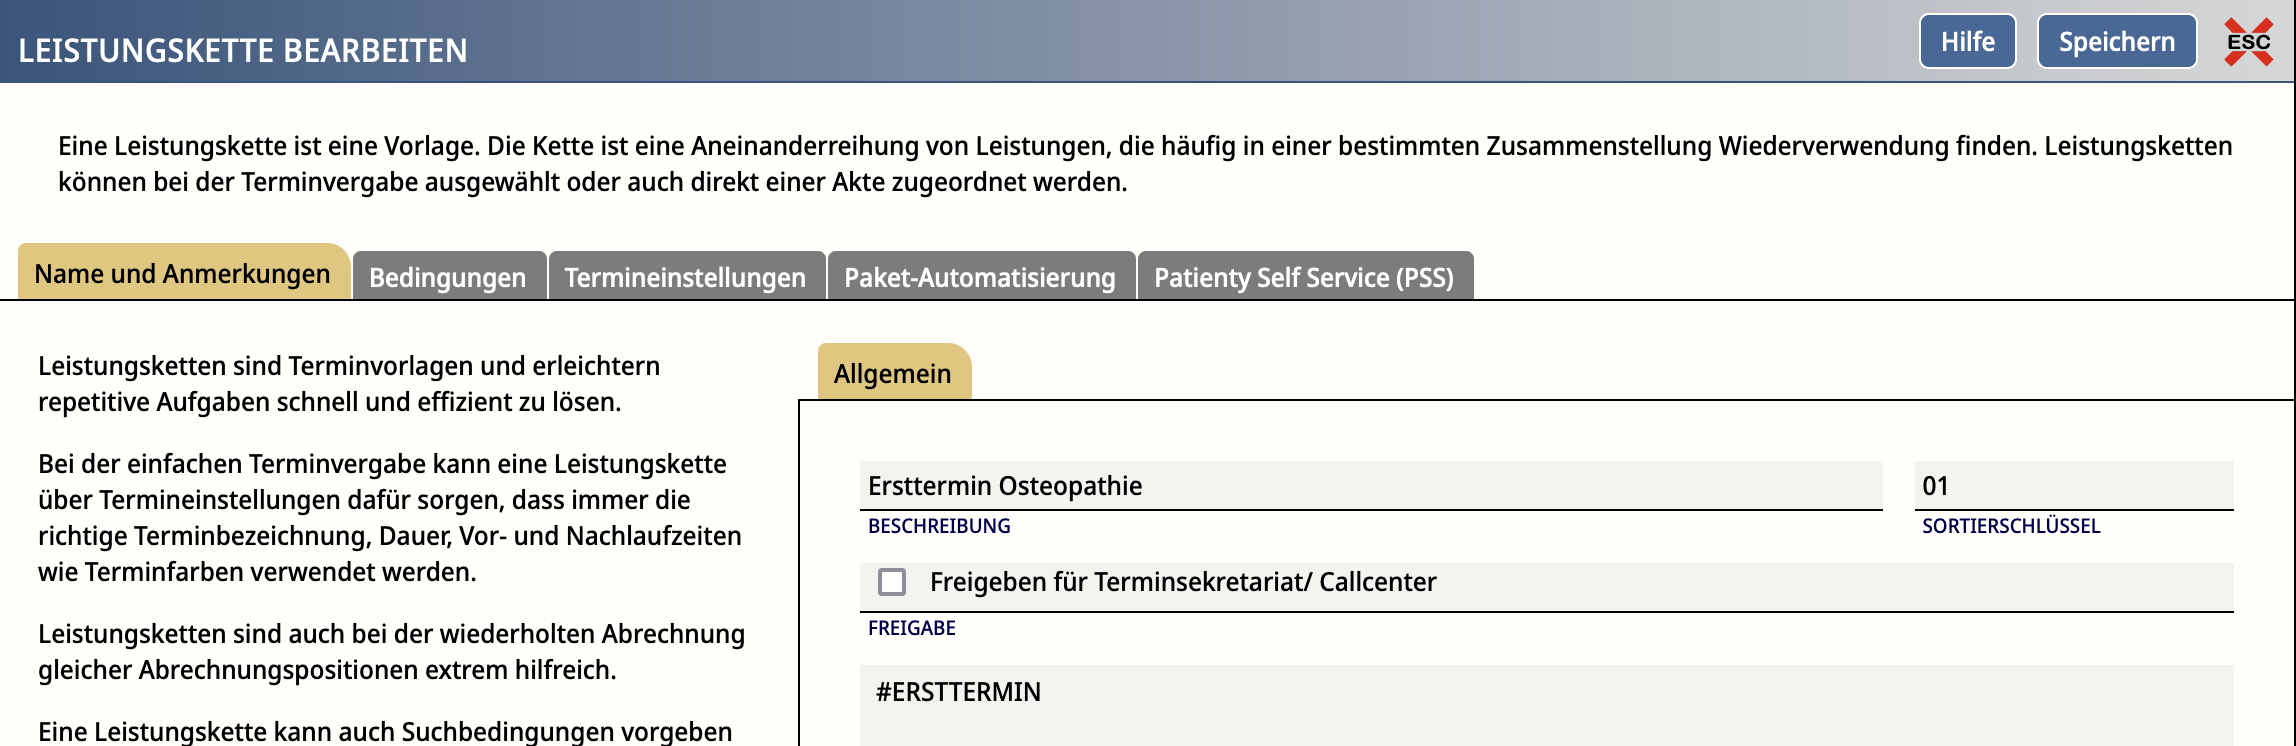The height and width of the screenshot is (746, 2296).
Task: Go to Patienty Self Service (PSS) tab
Action: (1304, 277)
